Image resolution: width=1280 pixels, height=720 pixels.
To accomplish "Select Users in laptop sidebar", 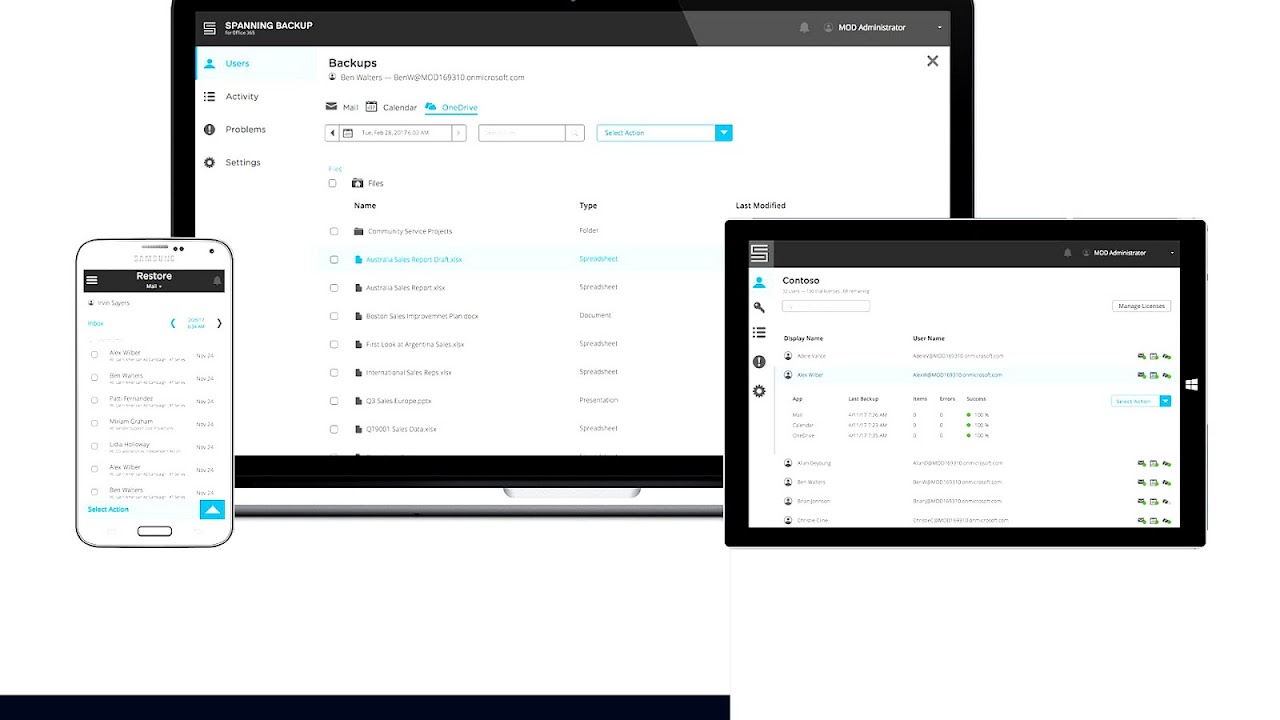I will coord(255,64).
